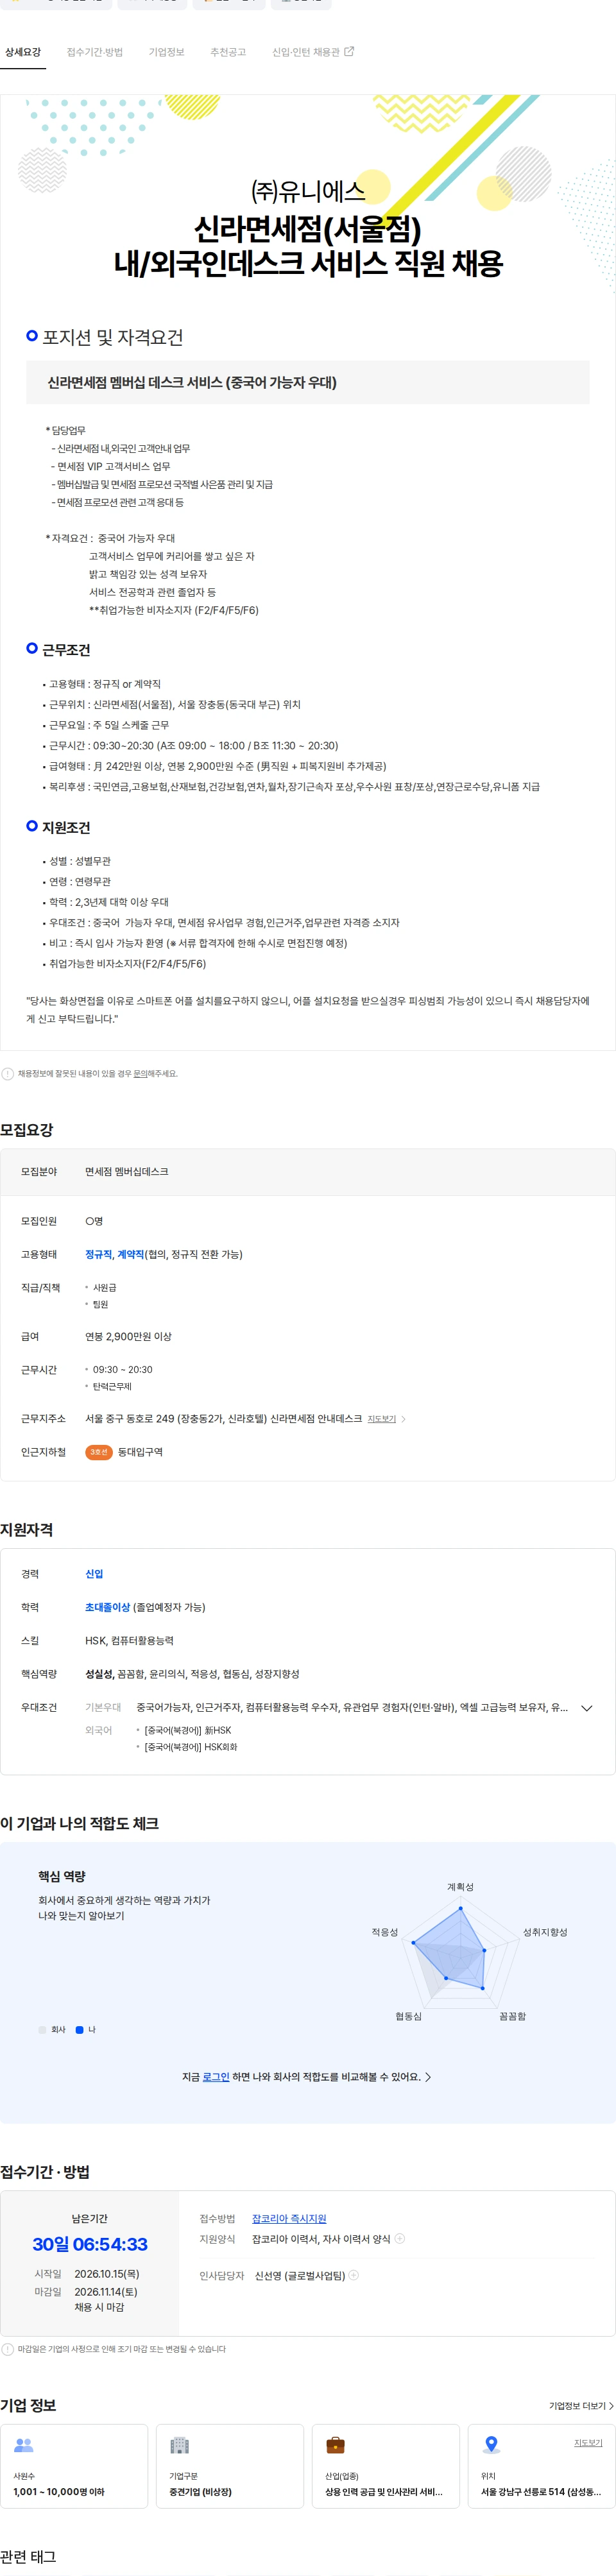Click the [중국어(북경어)] 新HSK language item
The image size is (616, 2576).
[x=188, y=1730]
